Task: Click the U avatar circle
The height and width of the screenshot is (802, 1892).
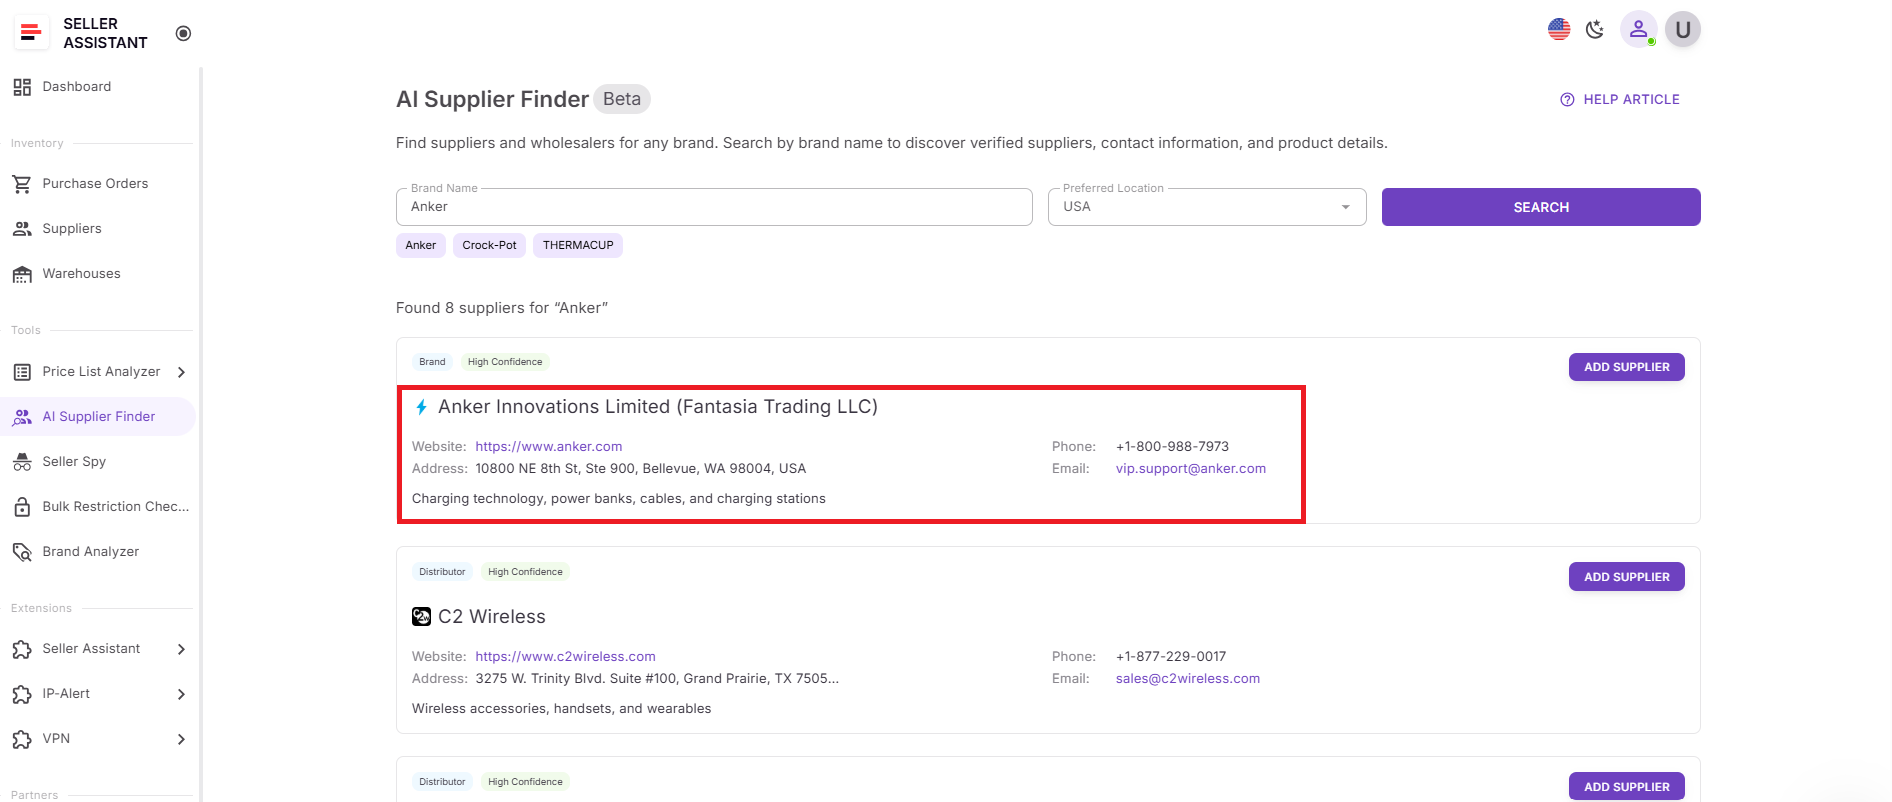Action: coord(1683,30)
